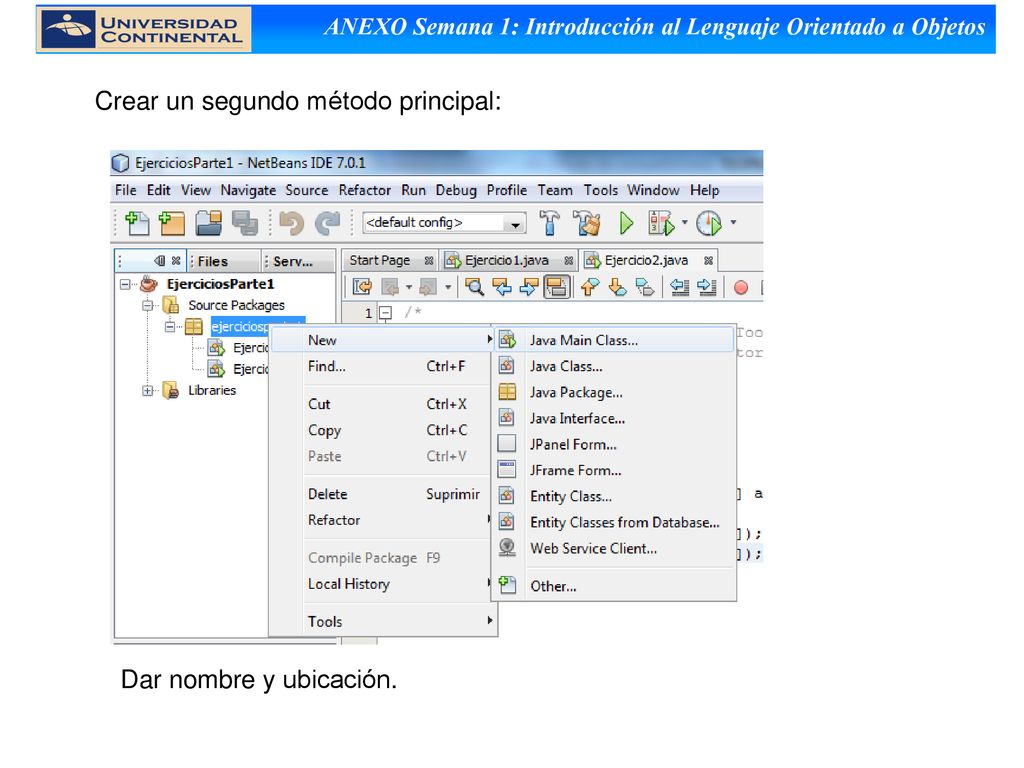Select Web Service Client option
1024x768 pixels.
[x=614, y=549]
